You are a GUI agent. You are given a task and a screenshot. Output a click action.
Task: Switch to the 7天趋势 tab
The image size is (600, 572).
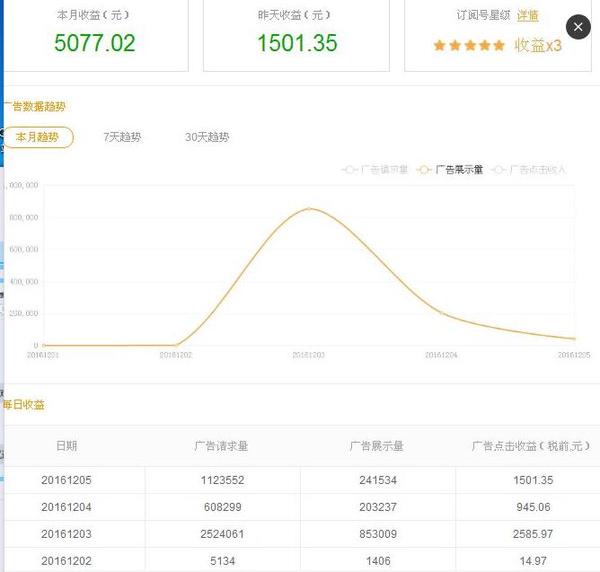(122, 137)
